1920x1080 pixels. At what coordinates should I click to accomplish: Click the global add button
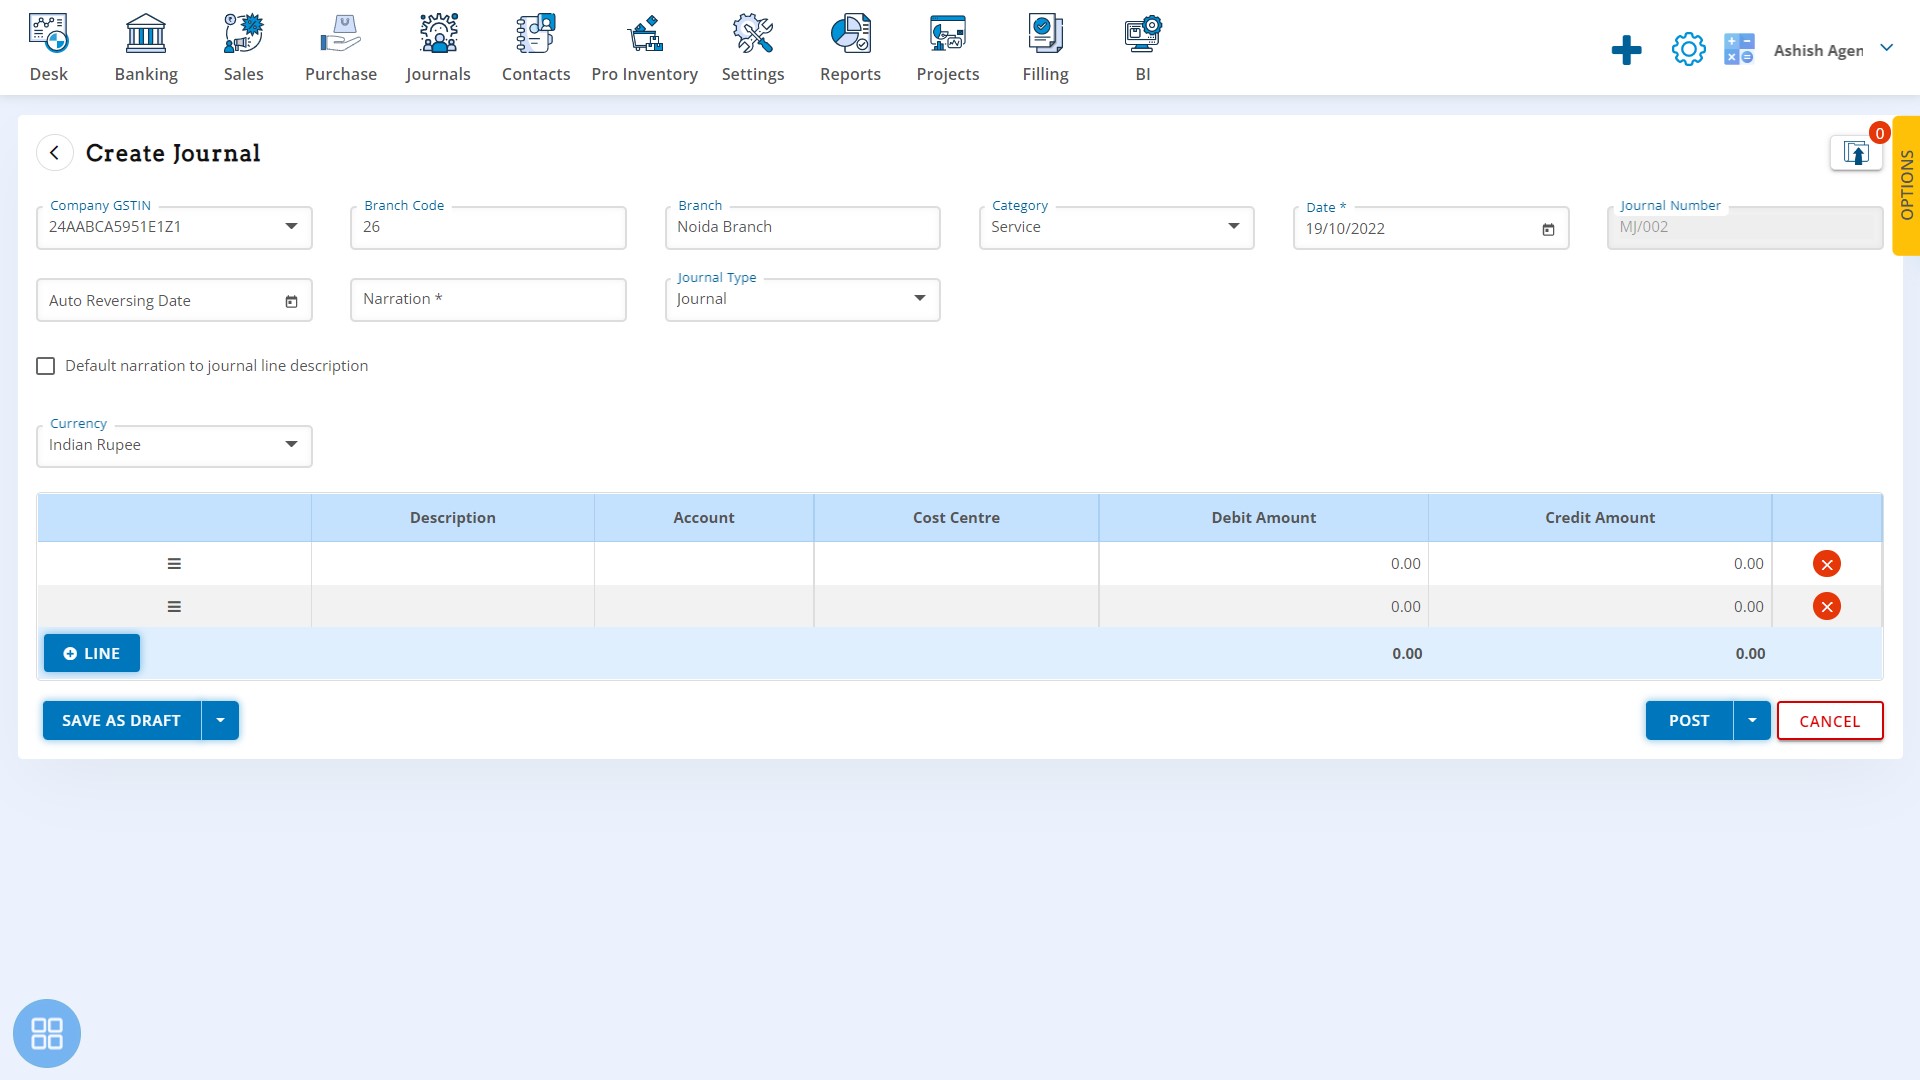coord(1625,49)
